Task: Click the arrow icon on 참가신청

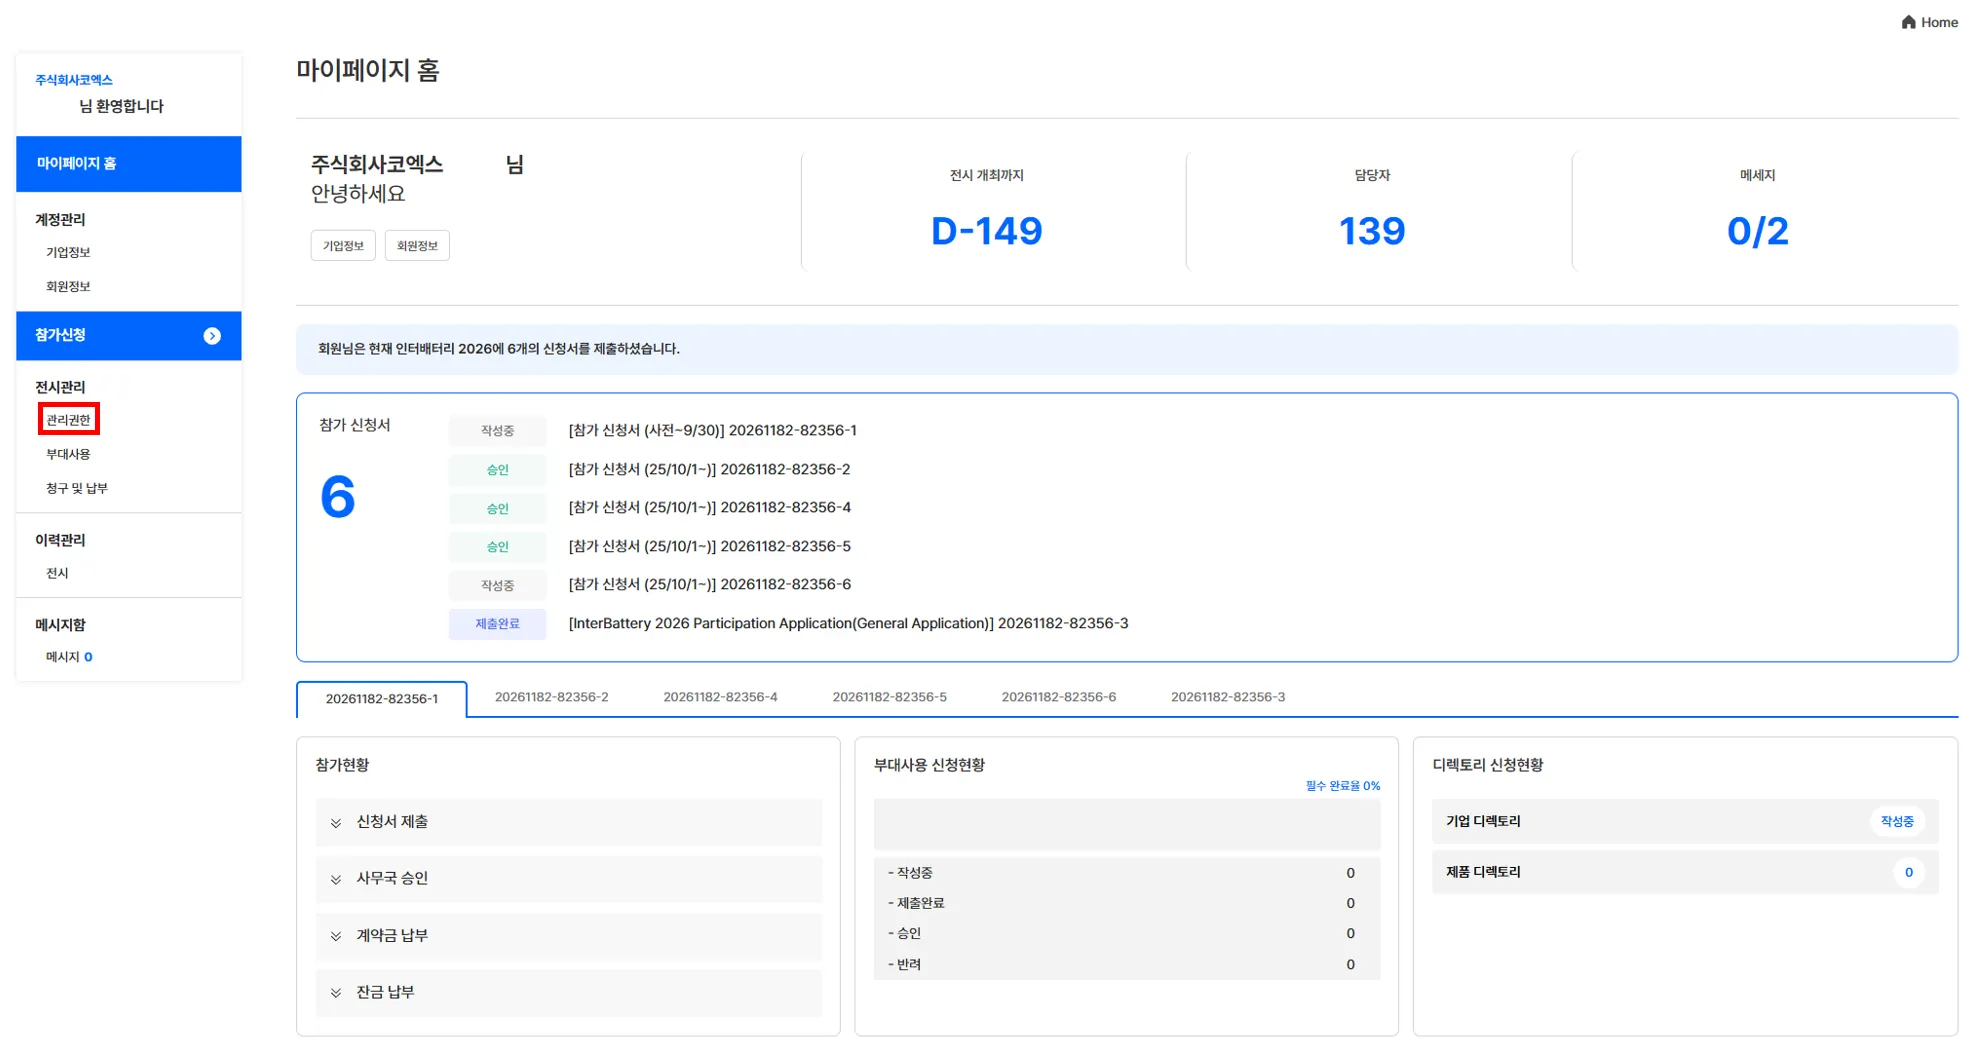Action: tap(212, 336)
